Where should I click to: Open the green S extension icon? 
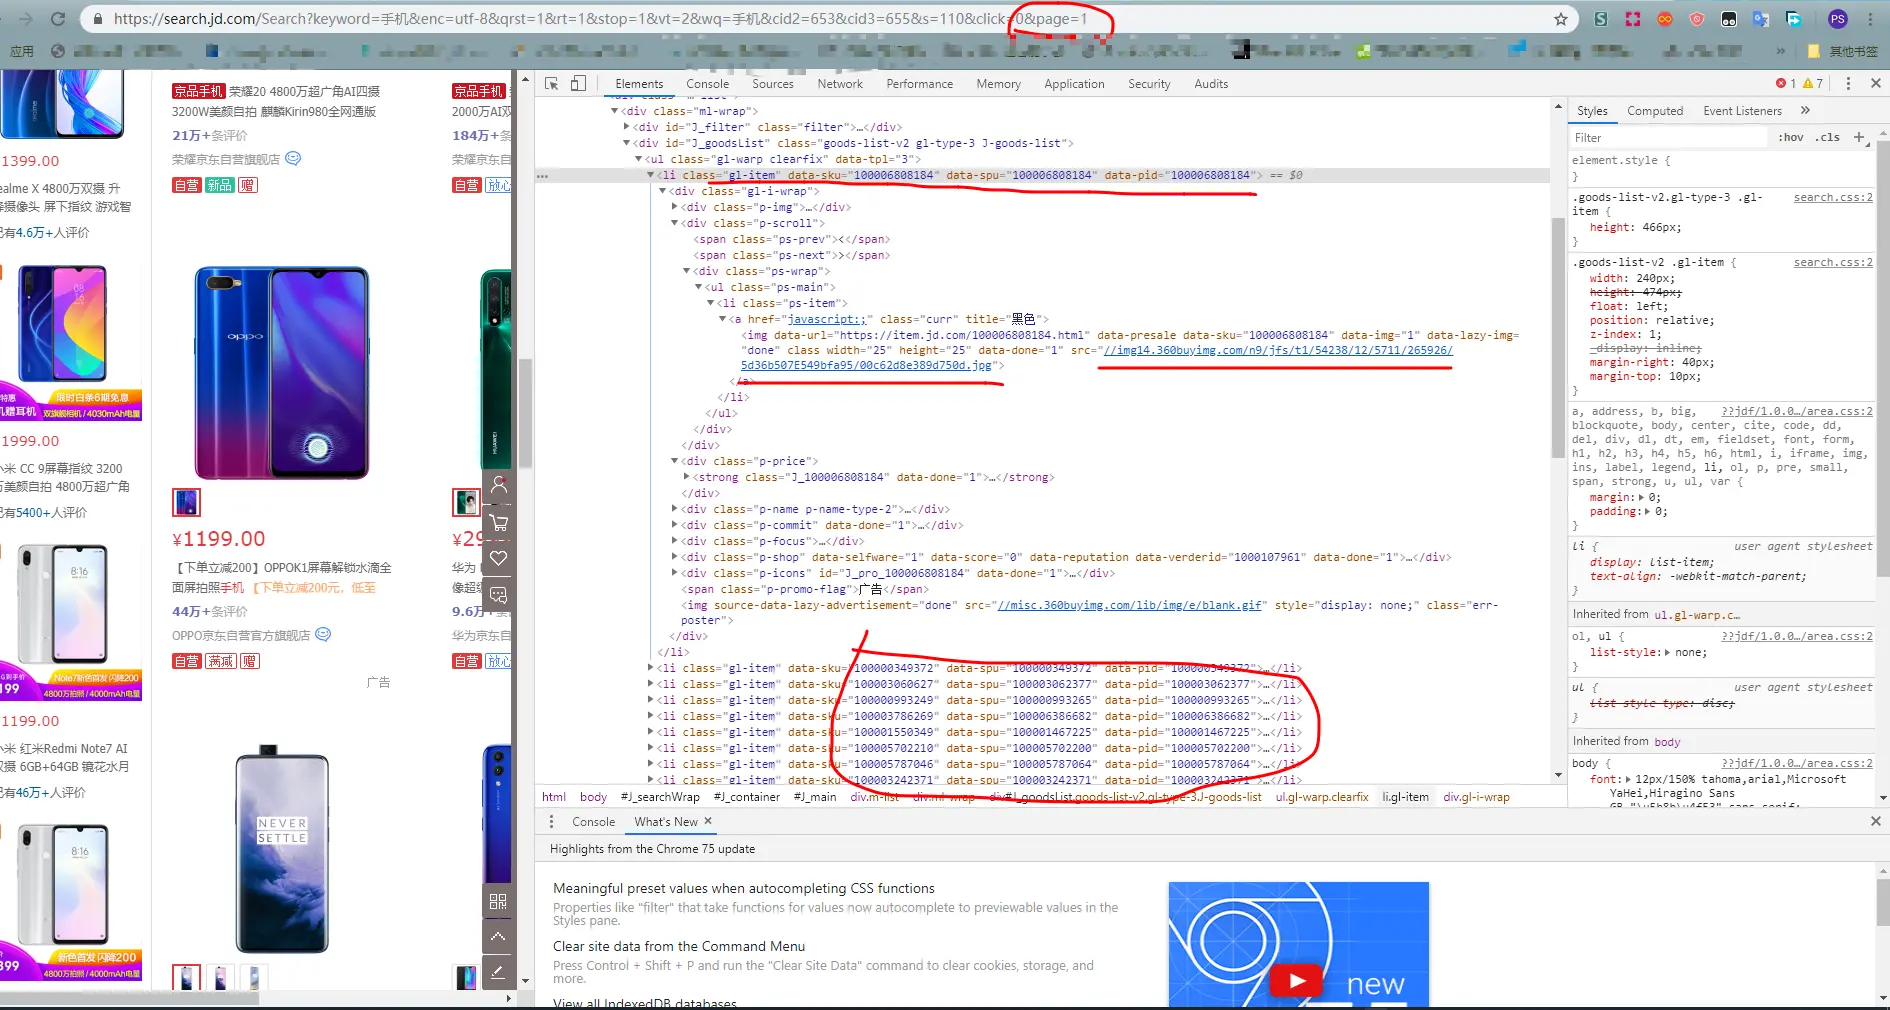point(1601,19)
